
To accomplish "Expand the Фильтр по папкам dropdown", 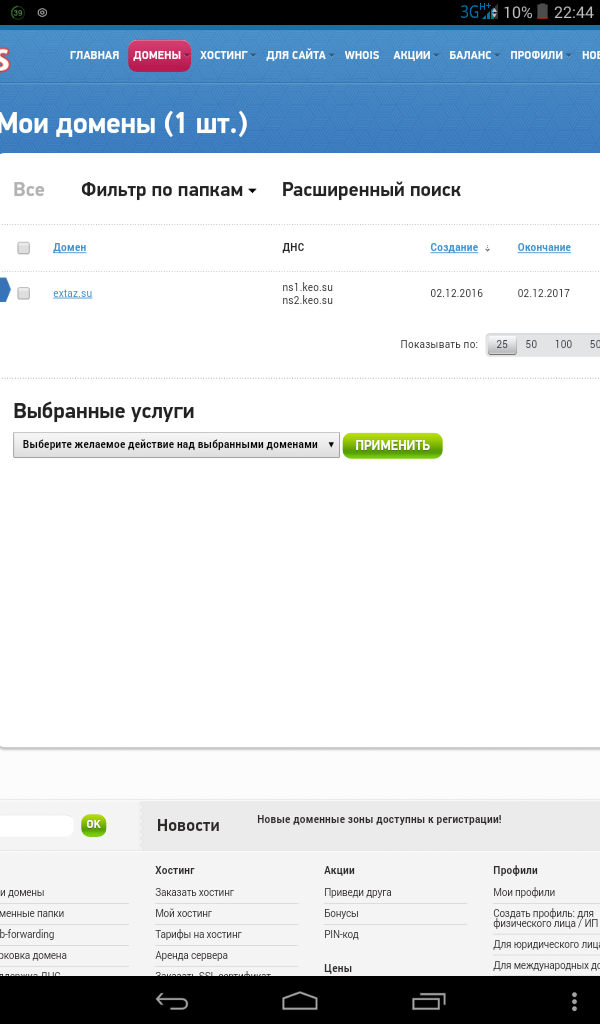I will [x=169, y=190].
